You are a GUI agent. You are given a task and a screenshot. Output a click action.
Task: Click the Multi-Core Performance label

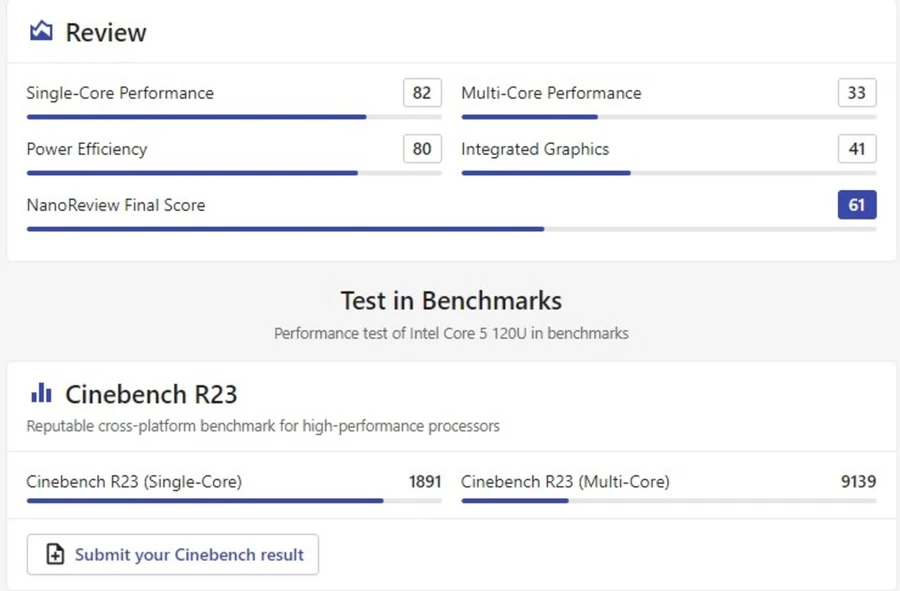(x=551, y=93)
